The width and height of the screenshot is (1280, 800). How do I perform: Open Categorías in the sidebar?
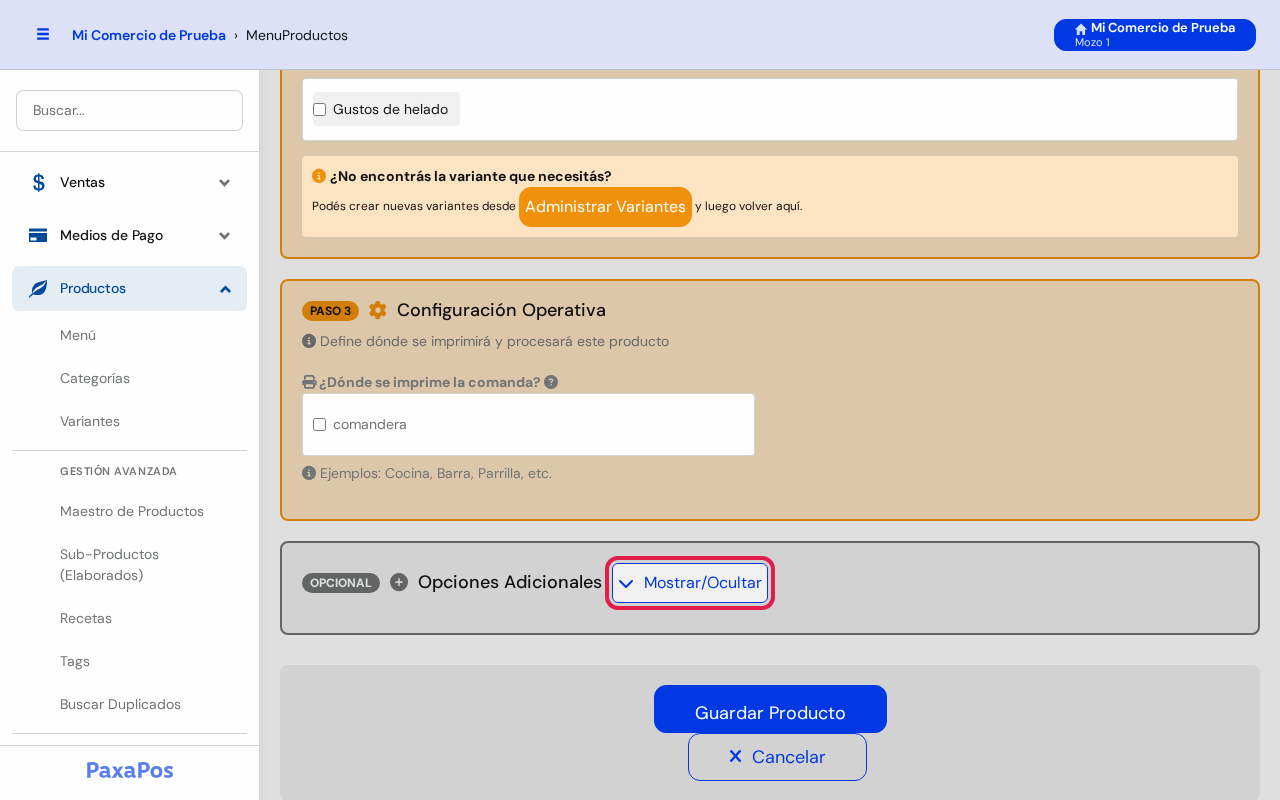[95, 378]
